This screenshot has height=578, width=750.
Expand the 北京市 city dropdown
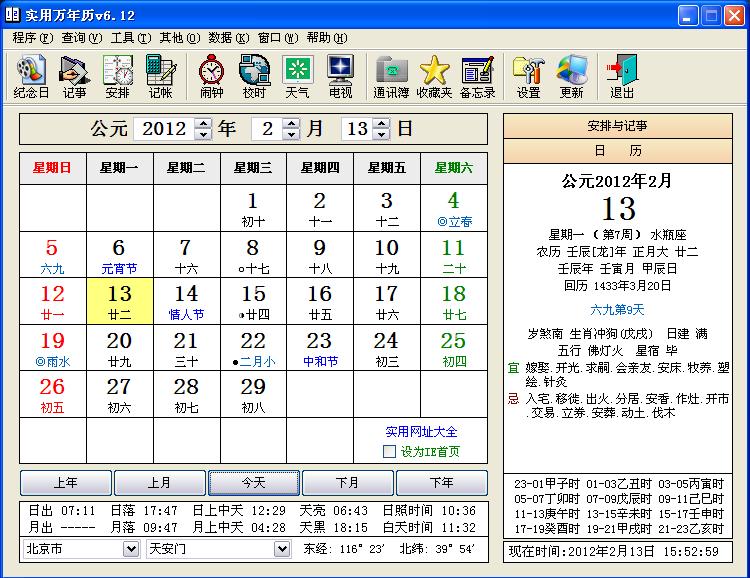131,549
